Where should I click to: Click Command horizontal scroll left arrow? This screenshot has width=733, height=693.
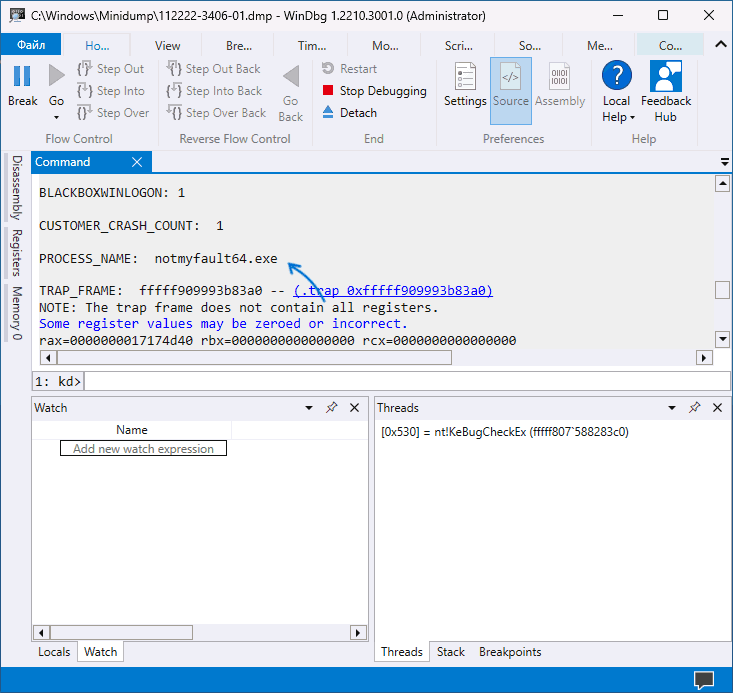pos(48,358)
